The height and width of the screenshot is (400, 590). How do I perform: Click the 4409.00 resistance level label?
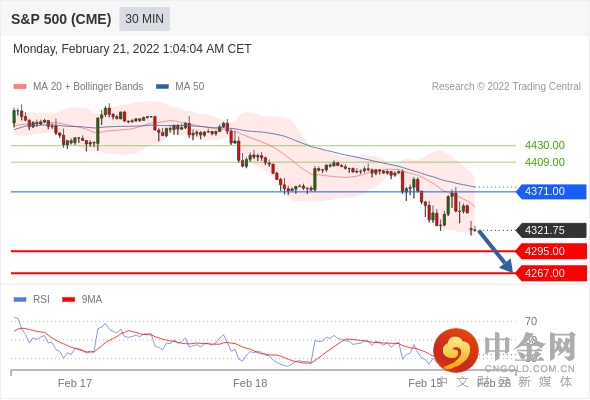tap(544, 162)
